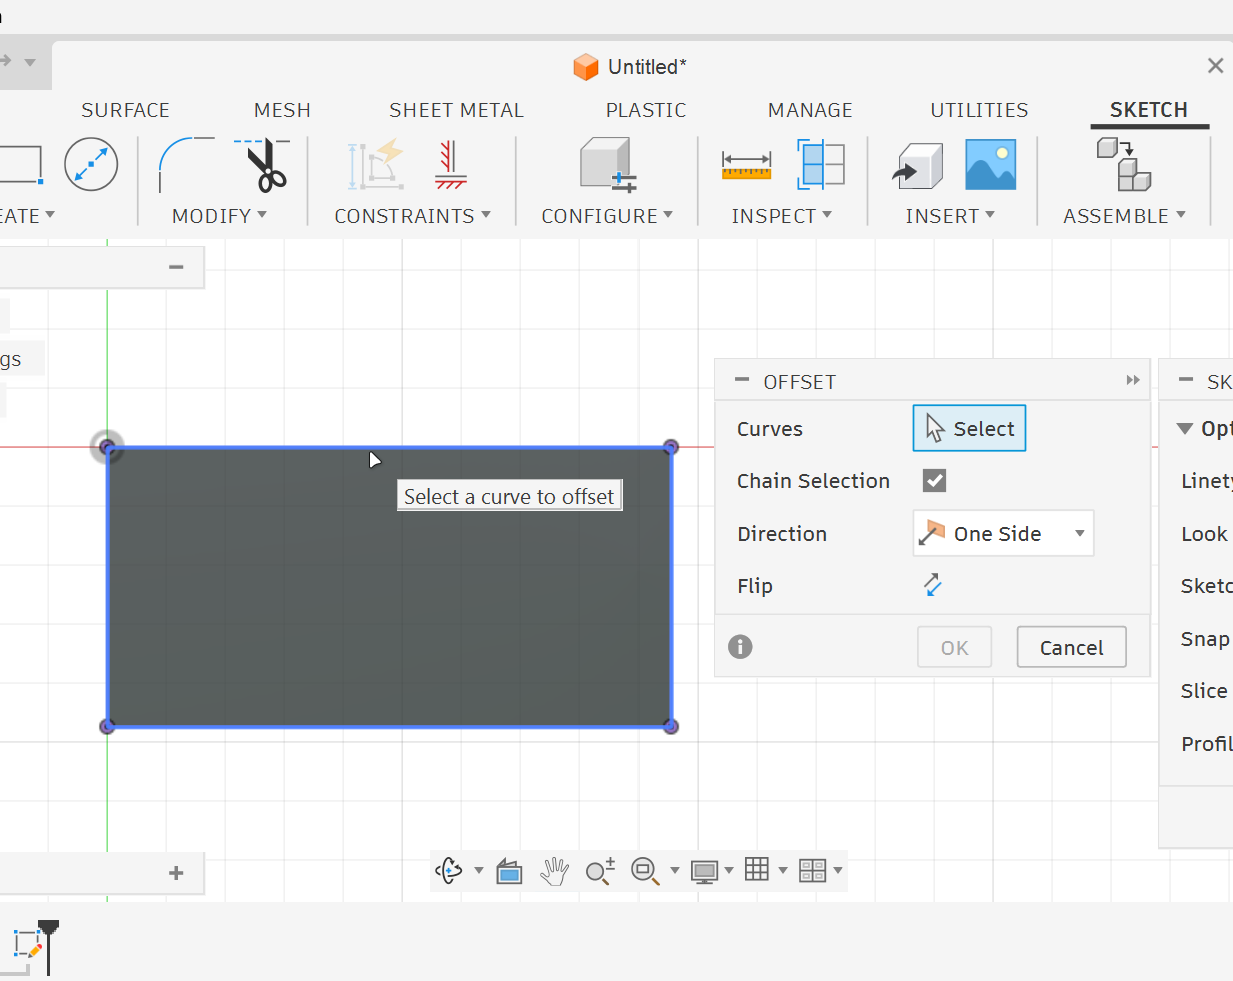Open the Viewports layout icon
This screenshot has width=1233, height=981.
click(x=812, y=871)
